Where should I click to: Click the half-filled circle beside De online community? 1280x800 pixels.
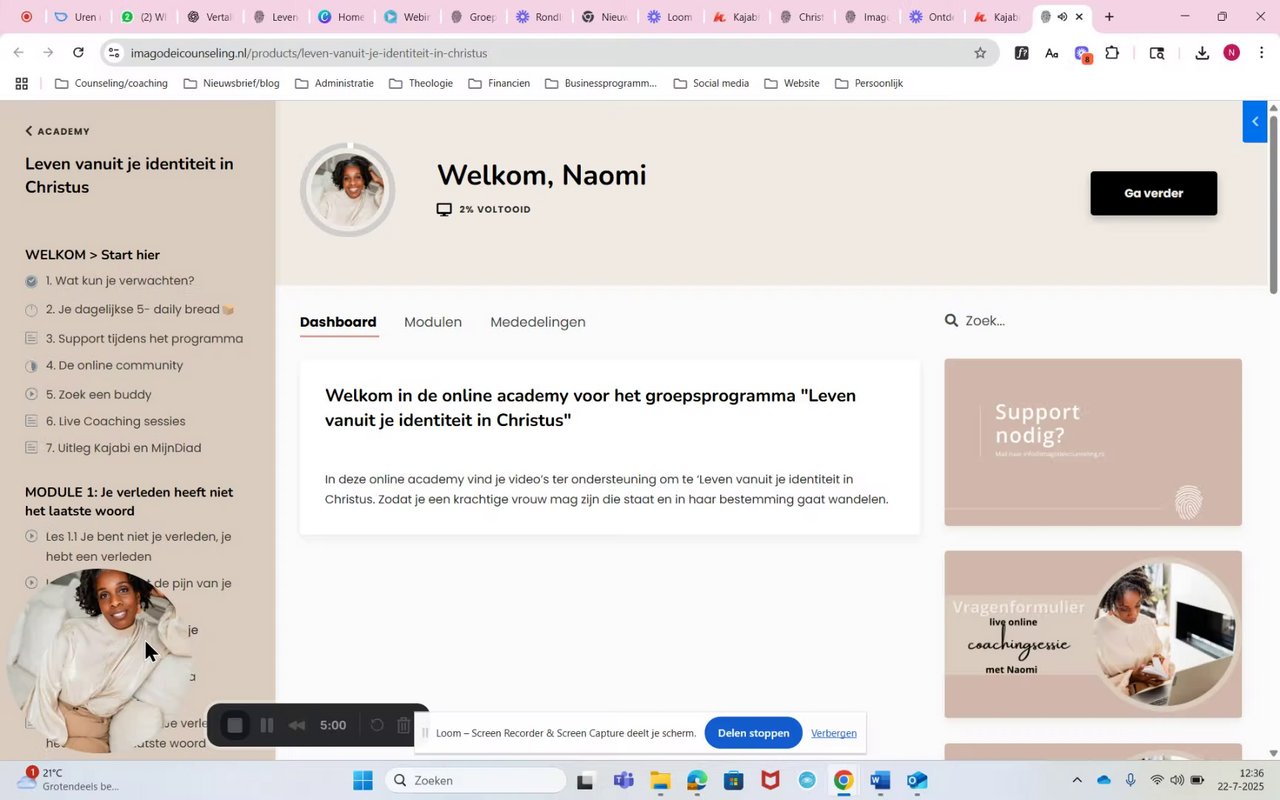click(x=31, y=366)
